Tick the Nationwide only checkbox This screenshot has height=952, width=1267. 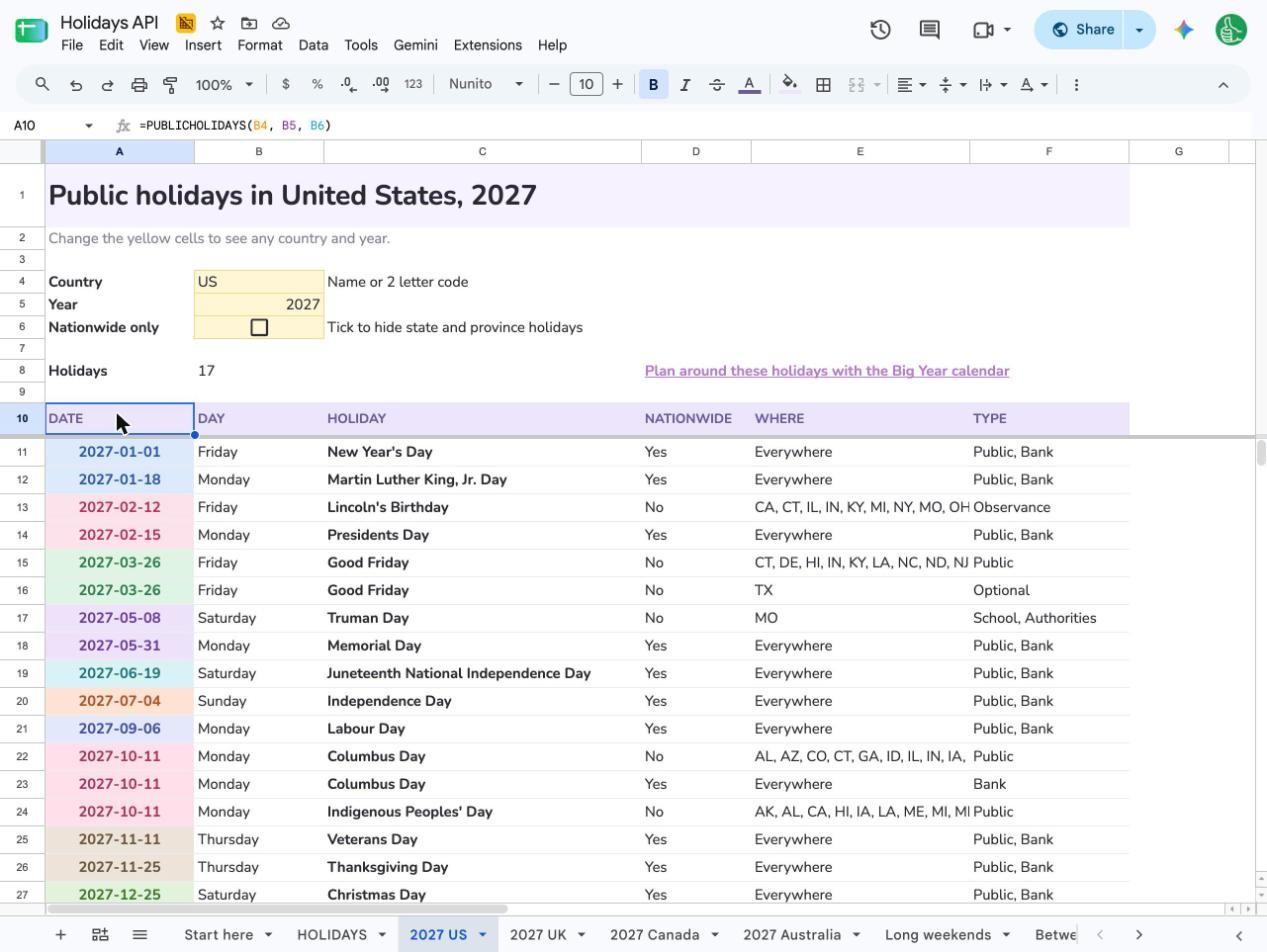coord(259,327)
